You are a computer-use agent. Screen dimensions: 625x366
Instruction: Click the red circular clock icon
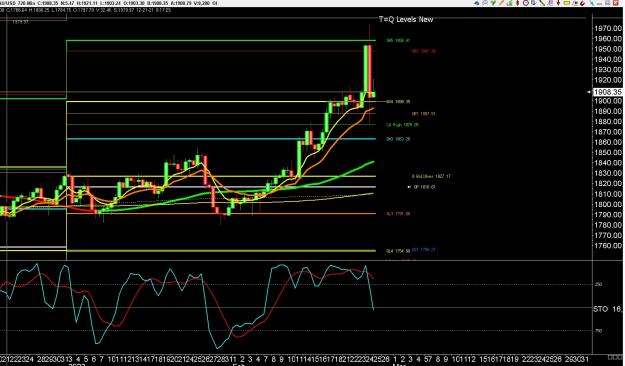pyautogui.click(x=525, y=3)
